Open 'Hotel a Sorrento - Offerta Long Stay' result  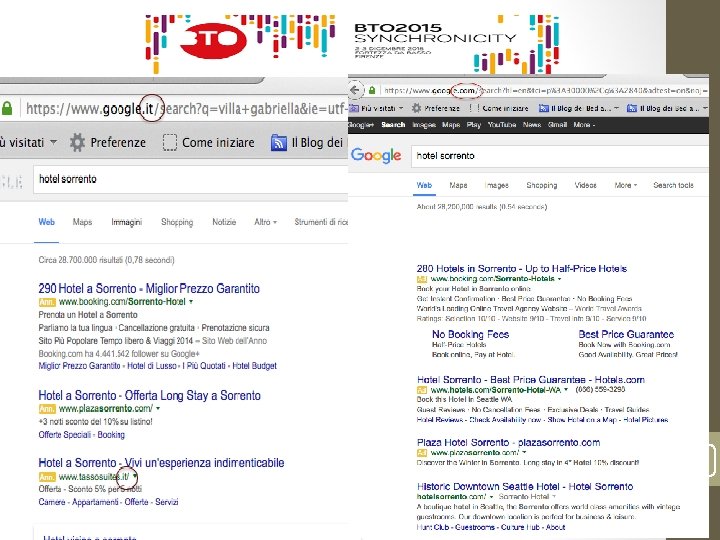pyautogui.click(x=150, y=395)
